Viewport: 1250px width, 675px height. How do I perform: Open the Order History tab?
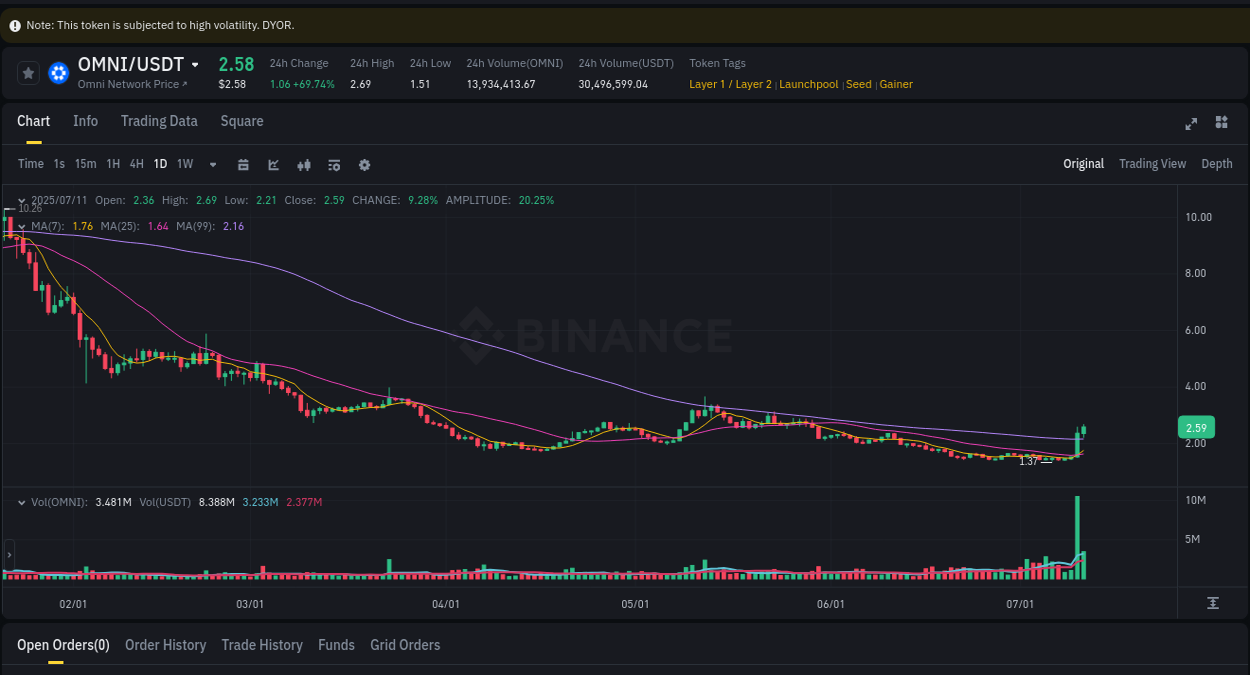165,645
